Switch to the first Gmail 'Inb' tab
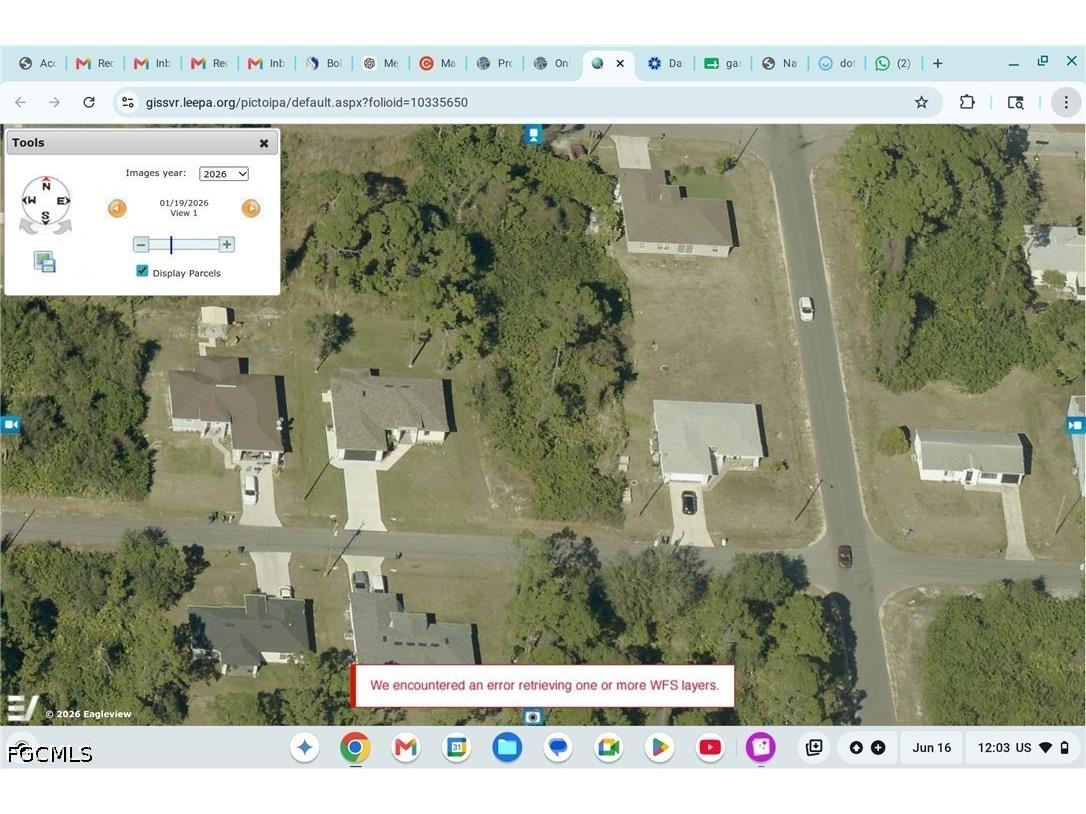This screenshot has height=814, width=1086. tap(152, 63)
